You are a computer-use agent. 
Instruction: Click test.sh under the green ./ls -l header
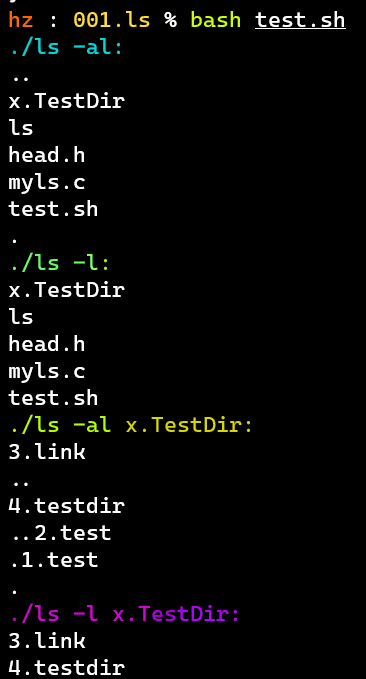point(53,398)
